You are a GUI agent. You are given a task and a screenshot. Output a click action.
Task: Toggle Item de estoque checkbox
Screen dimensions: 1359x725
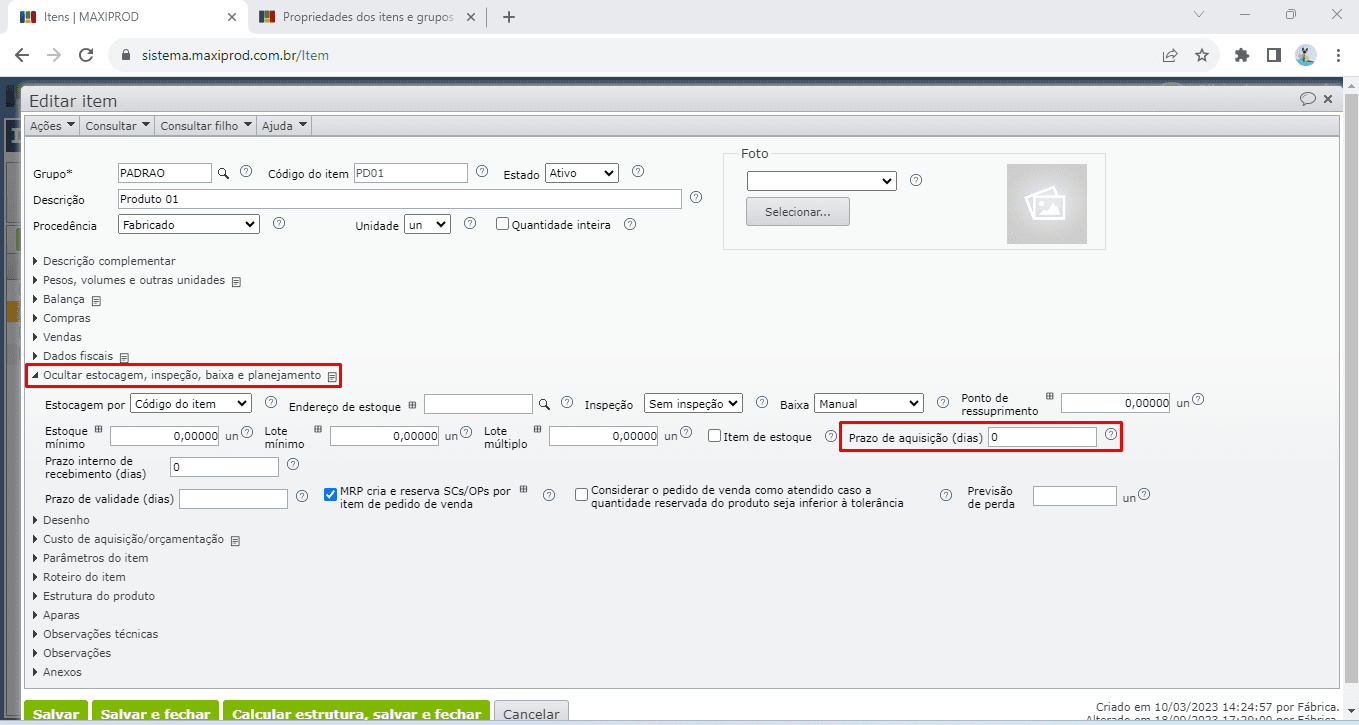click(x=714, y=436)
